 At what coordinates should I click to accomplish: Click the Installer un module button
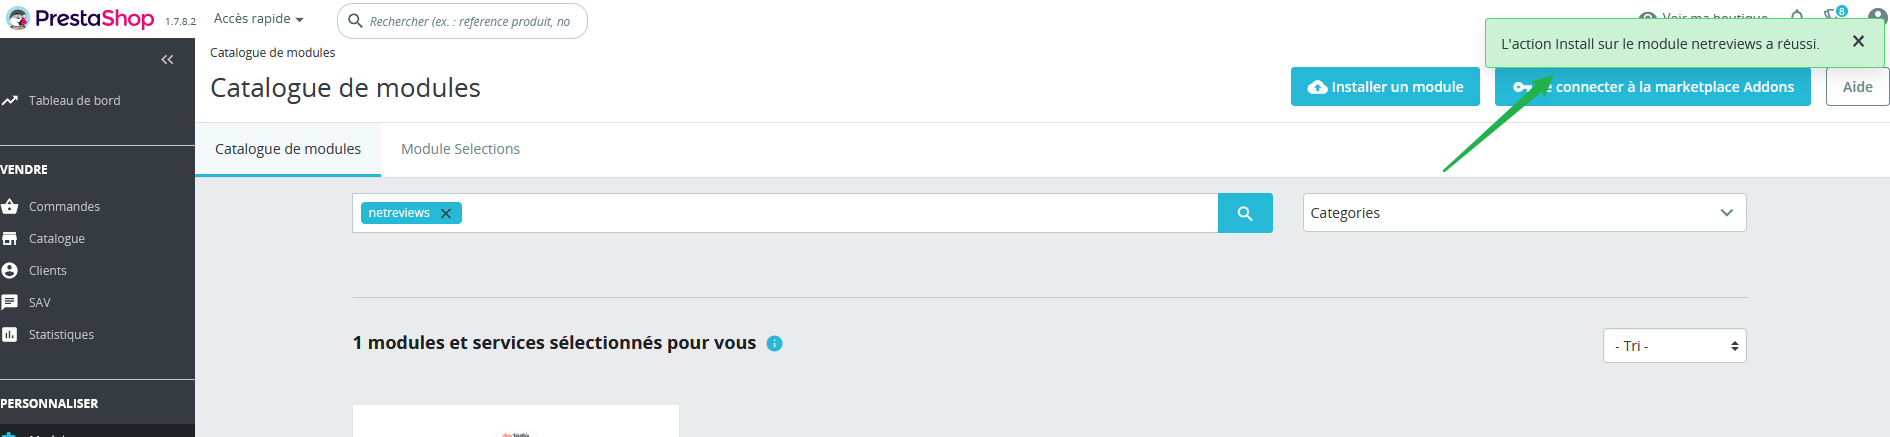coord(1385,87)
